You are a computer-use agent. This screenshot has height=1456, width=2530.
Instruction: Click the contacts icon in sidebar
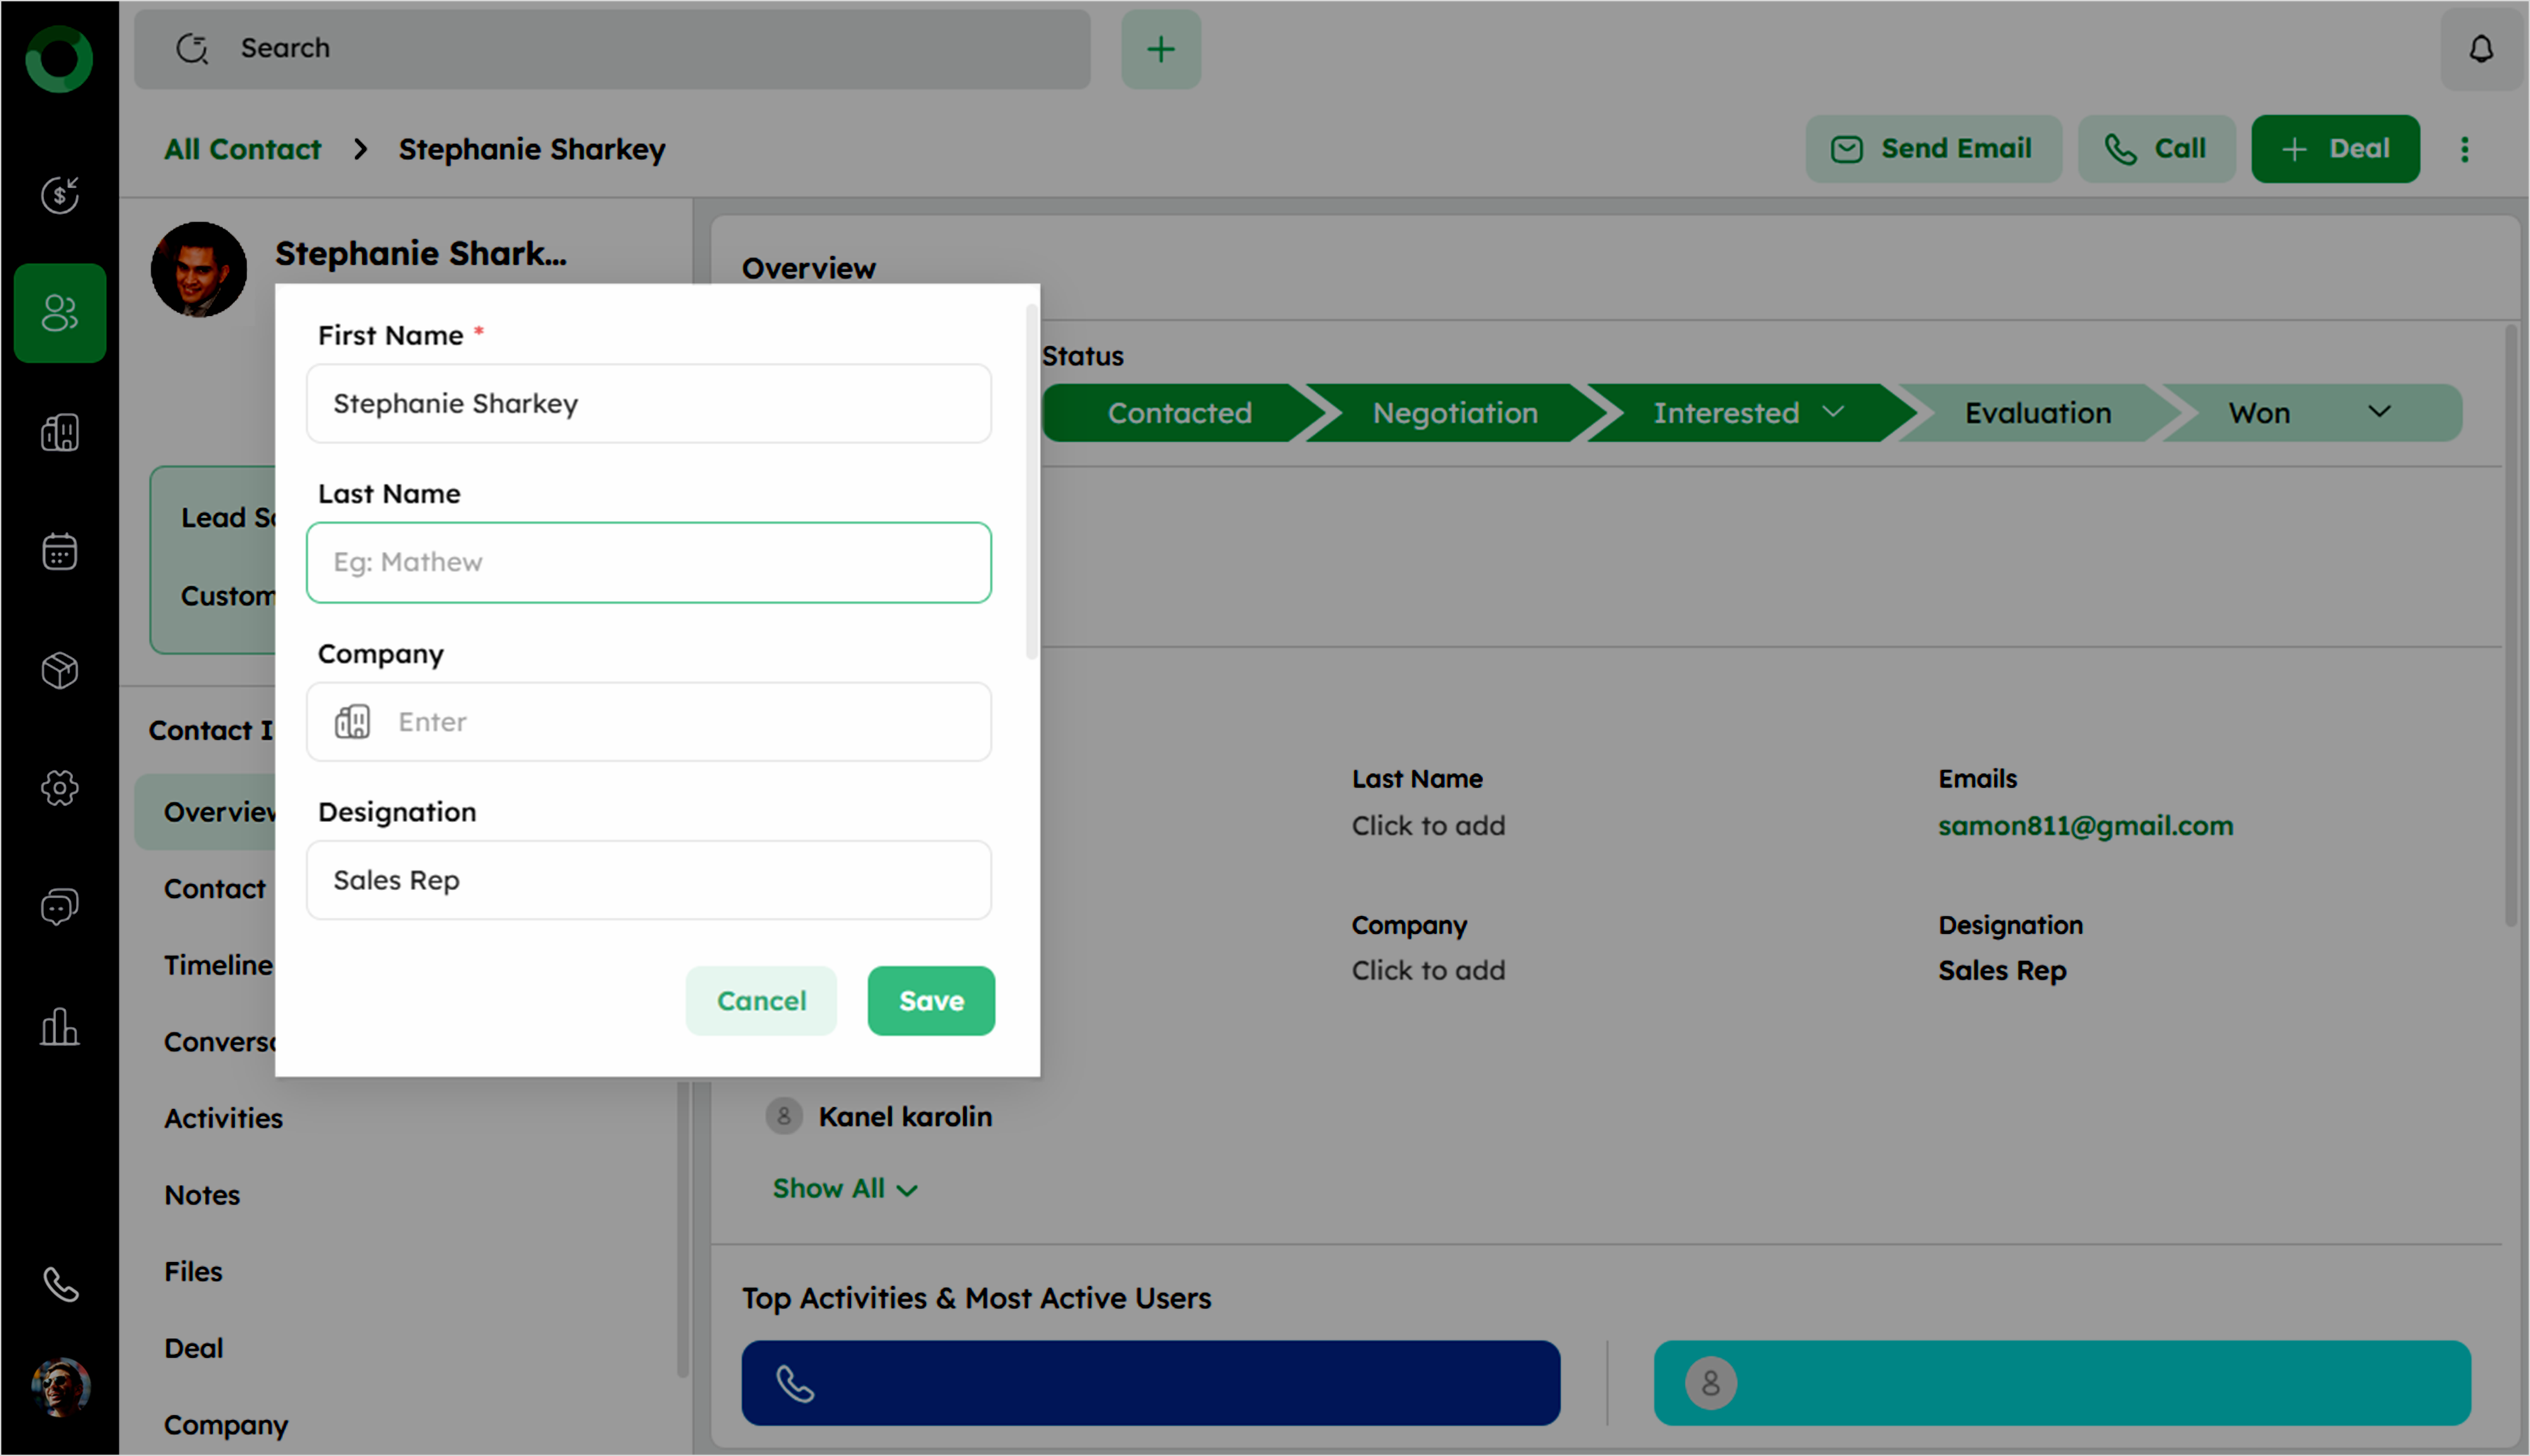(x=59, y=313)
